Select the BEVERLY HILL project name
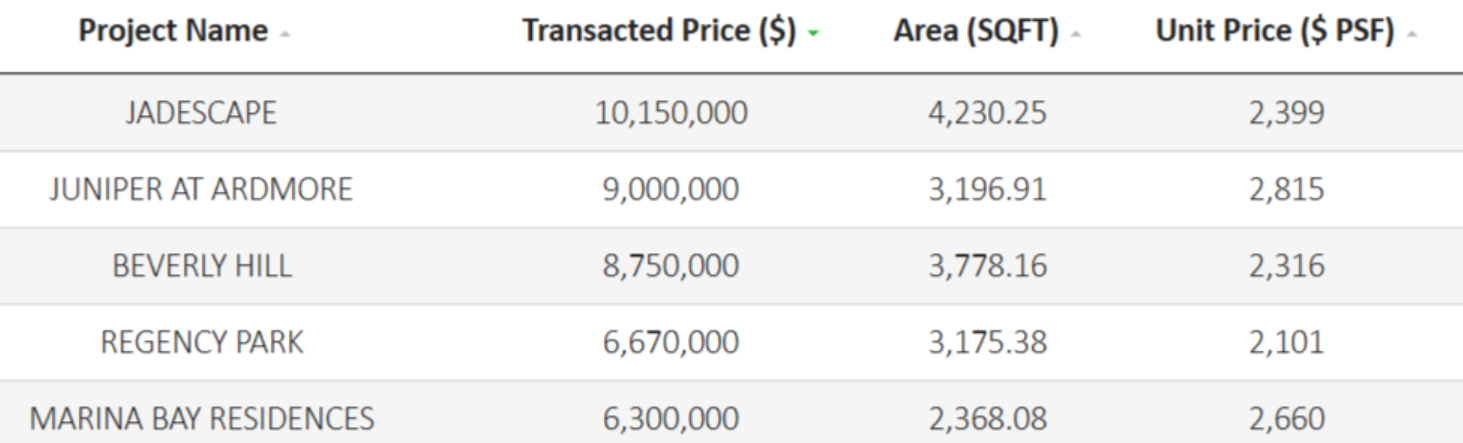 (201, 266)
